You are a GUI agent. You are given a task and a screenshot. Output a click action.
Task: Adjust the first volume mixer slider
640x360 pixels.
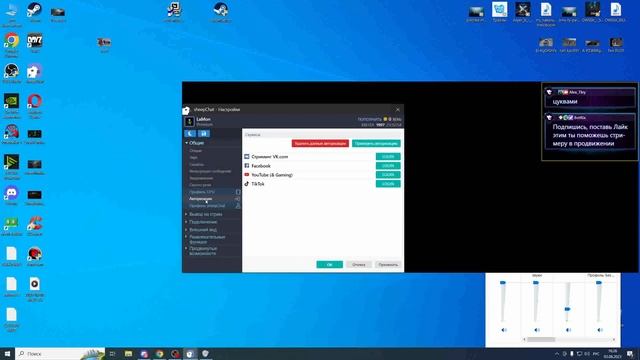[x=503, y=282]
